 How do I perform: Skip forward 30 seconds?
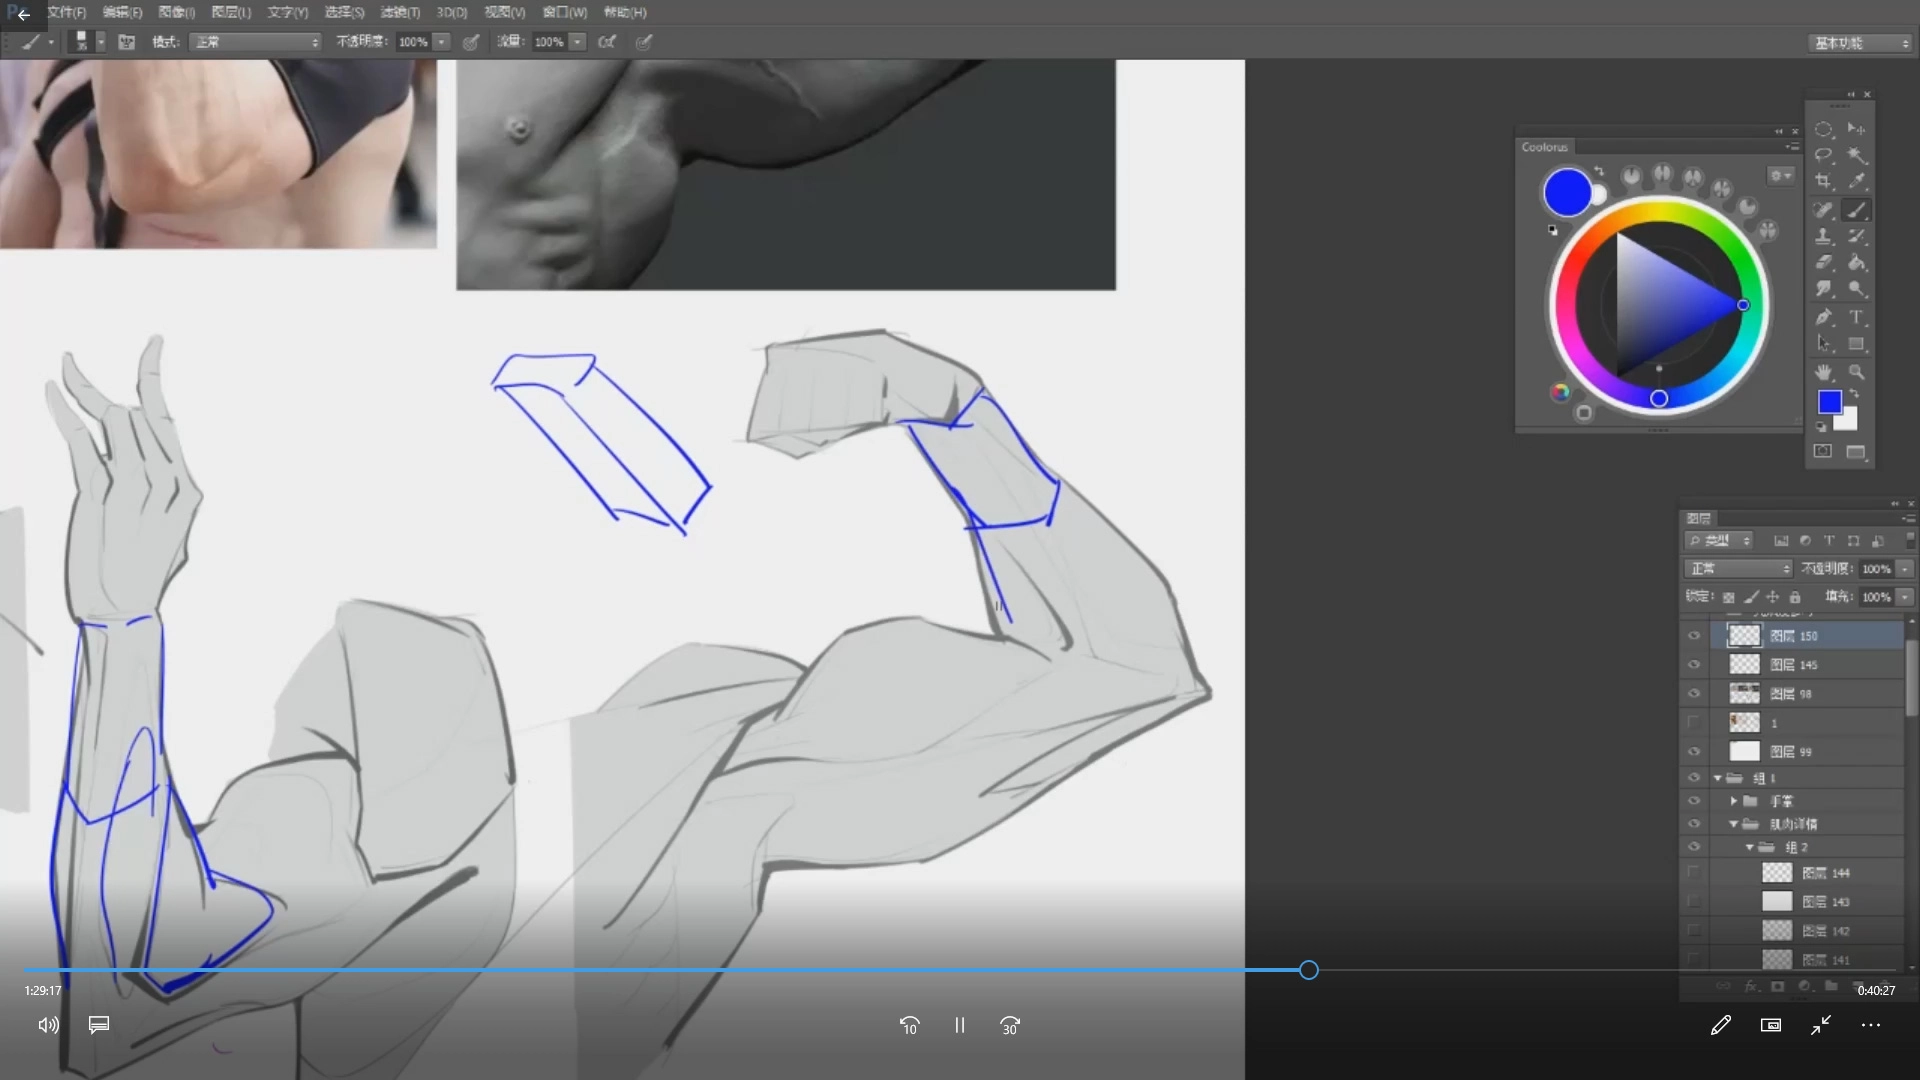(1010, 1025)
